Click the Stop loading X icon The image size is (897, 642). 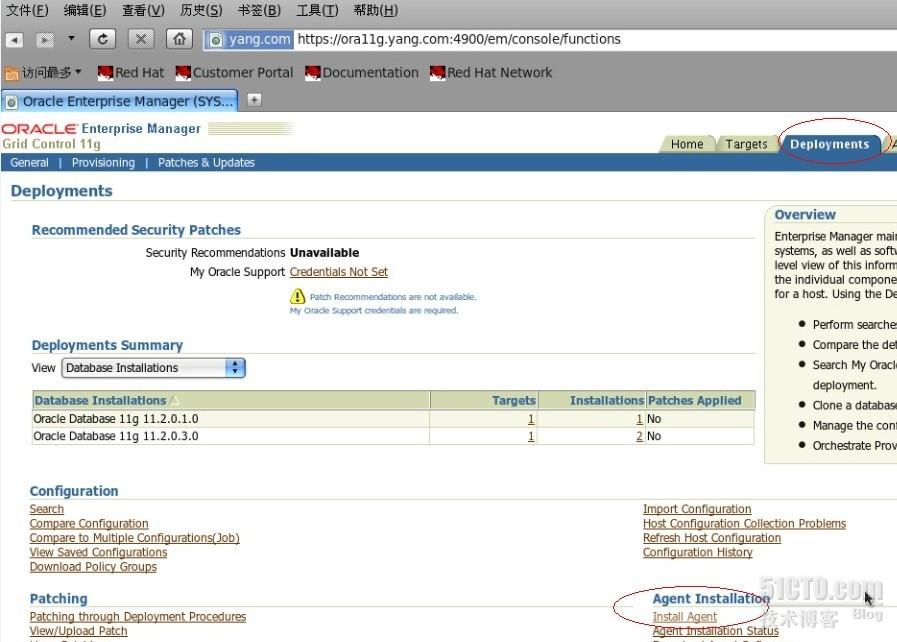point(141,39)
